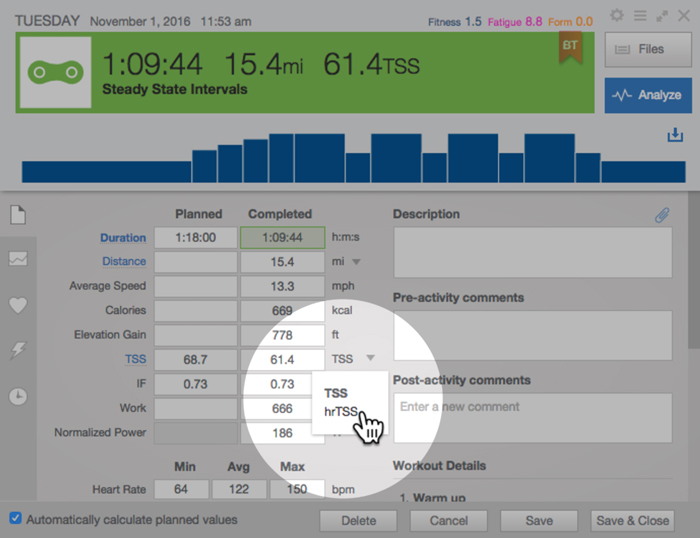Click the date November 1, 2016

[x=140, y=21]
